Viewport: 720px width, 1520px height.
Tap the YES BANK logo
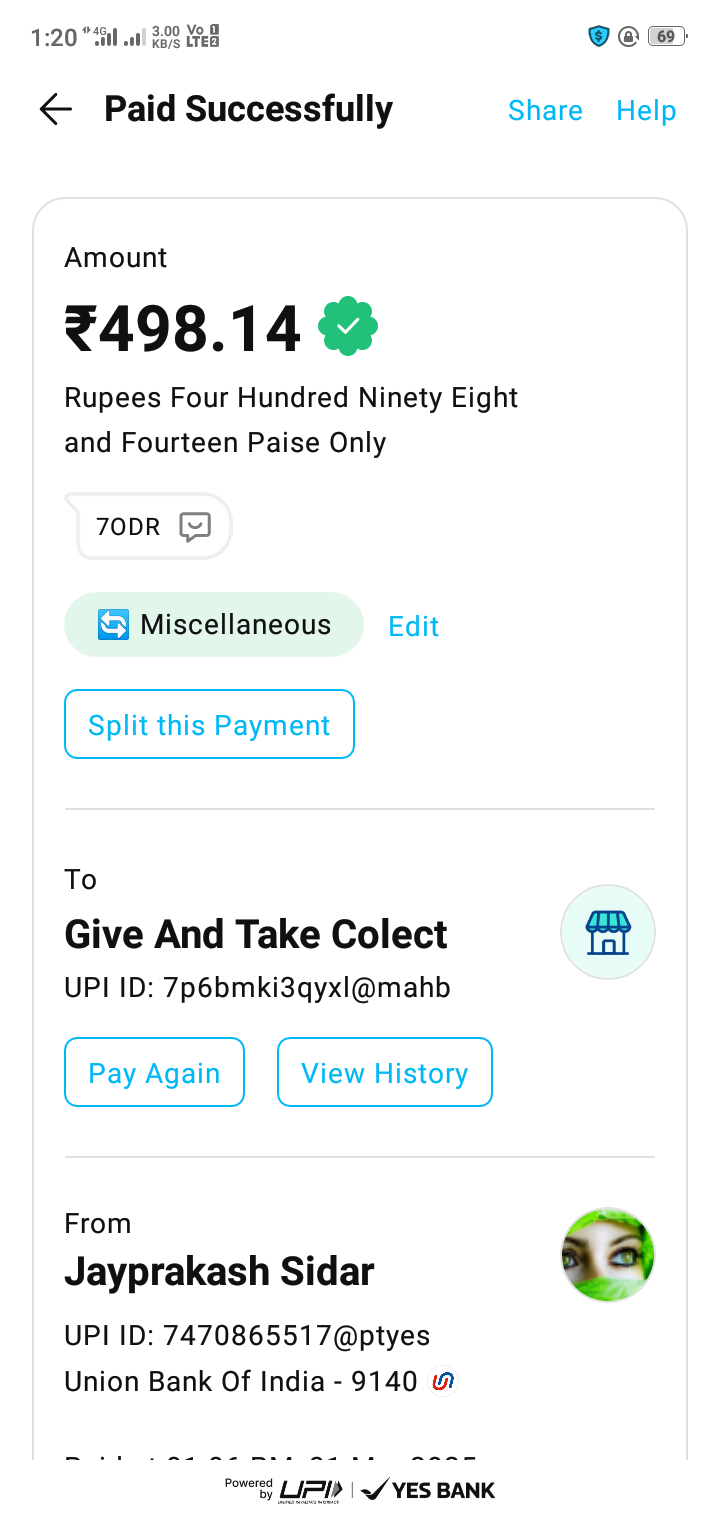pos(428,1490)
